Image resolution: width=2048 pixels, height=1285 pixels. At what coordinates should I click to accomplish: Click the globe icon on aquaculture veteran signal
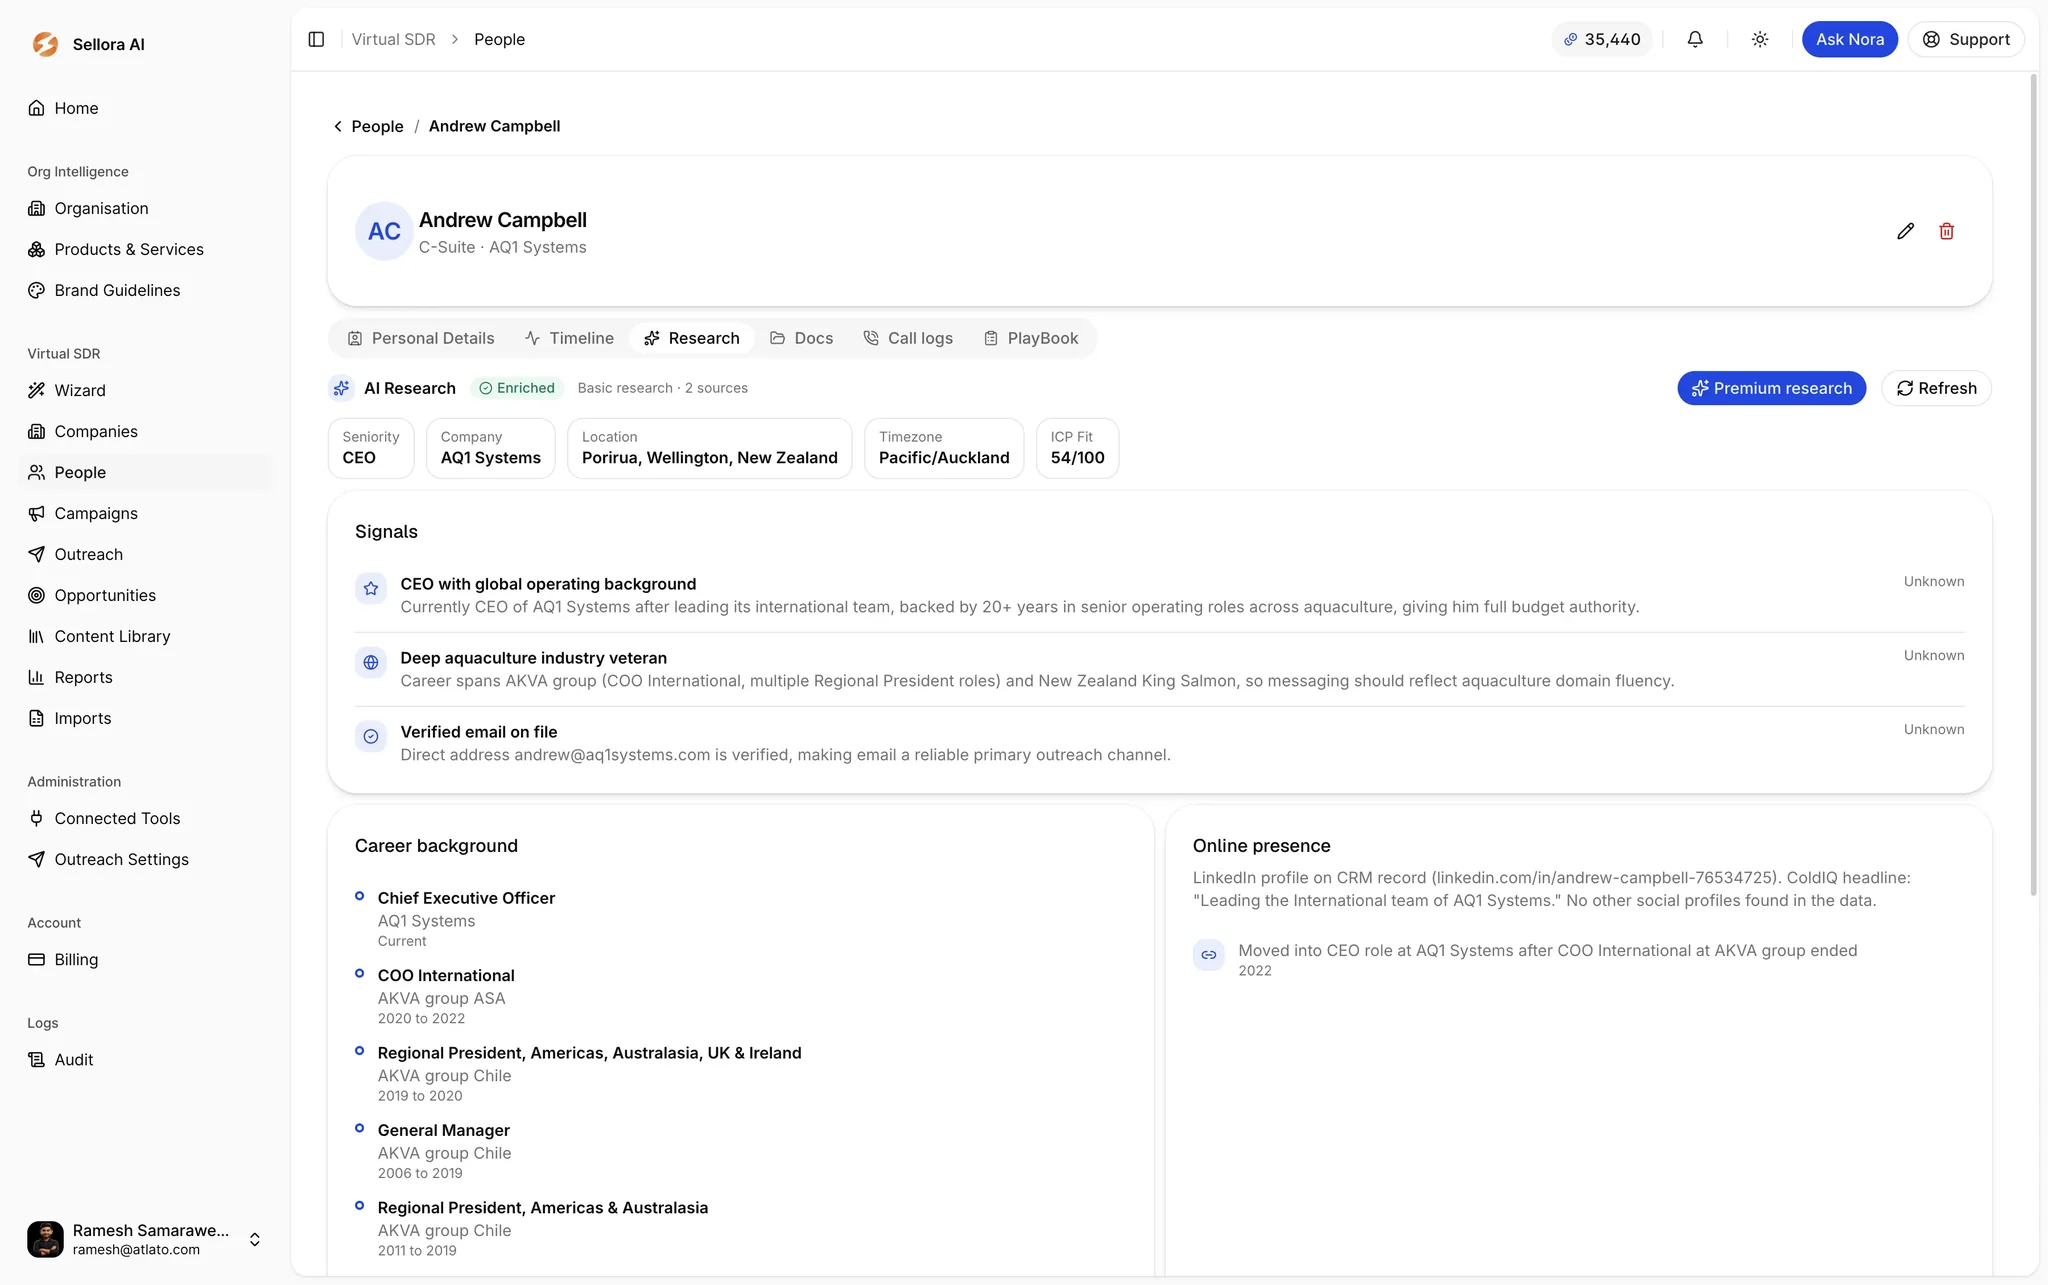click(x=371, y=662)
